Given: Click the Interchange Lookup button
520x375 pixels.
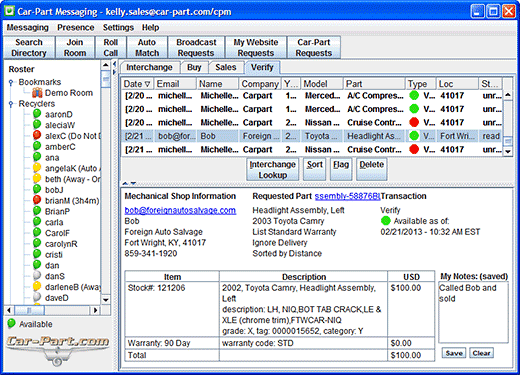Looking at the screenshot, I should [x=273, y=170].
